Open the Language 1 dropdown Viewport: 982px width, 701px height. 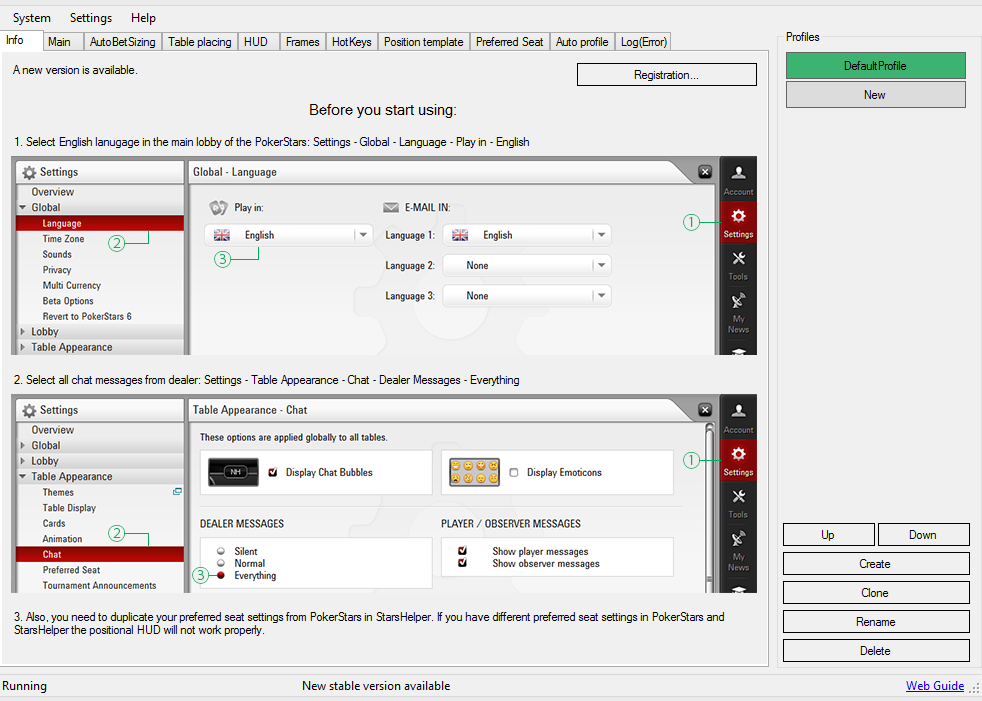(527, 235)
